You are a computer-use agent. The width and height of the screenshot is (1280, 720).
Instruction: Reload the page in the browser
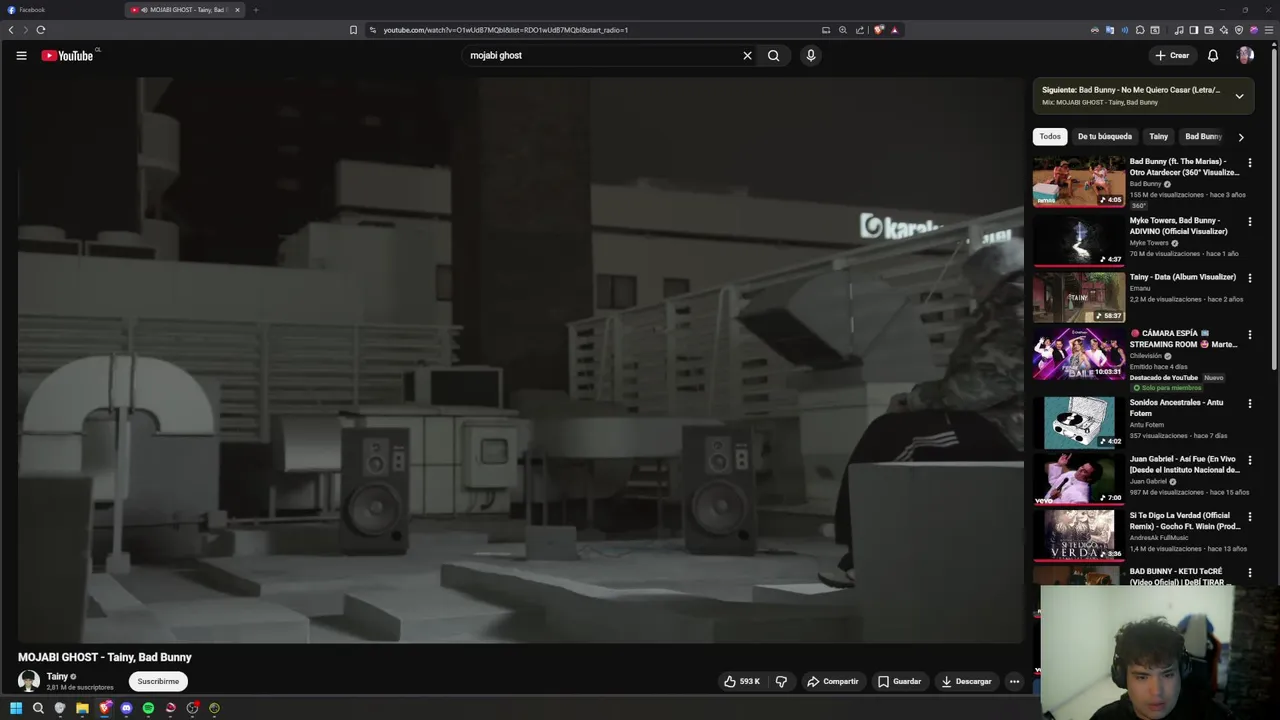(x=41, y=30)
